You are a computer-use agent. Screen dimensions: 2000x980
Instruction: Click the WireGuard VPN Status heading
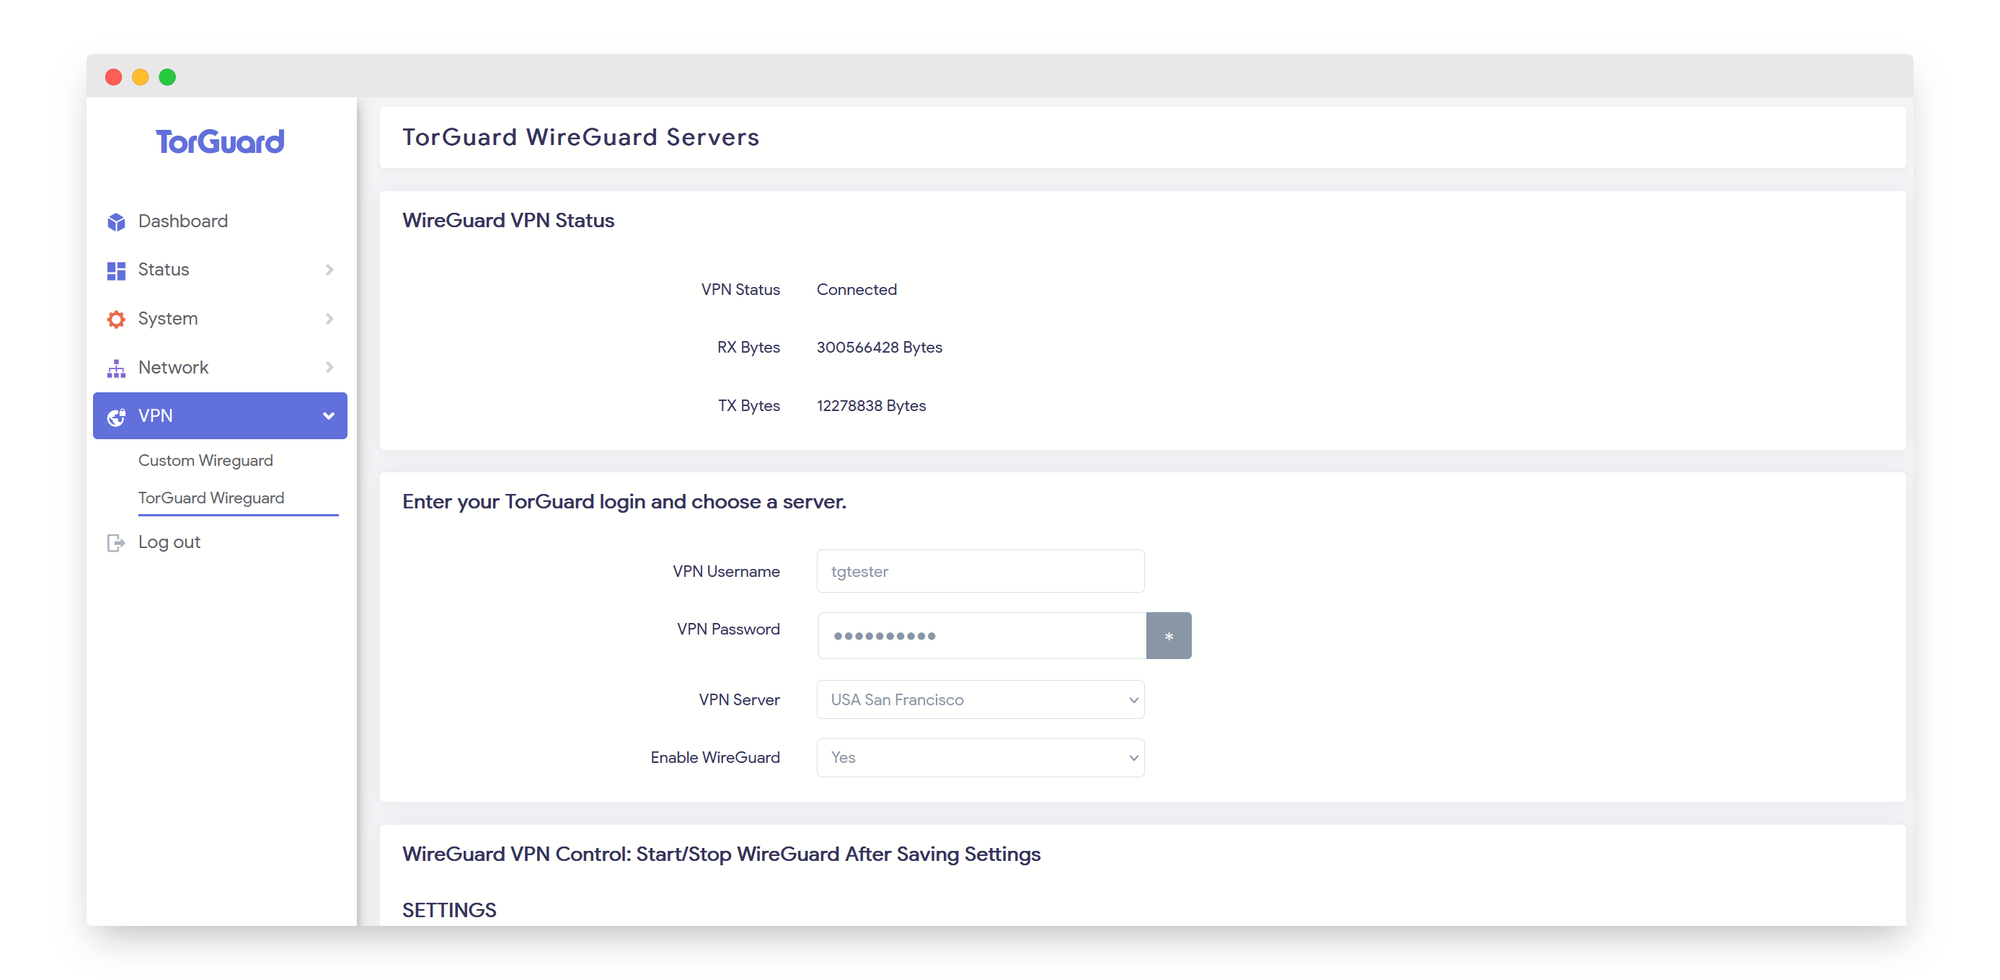[x=508, y=221]
